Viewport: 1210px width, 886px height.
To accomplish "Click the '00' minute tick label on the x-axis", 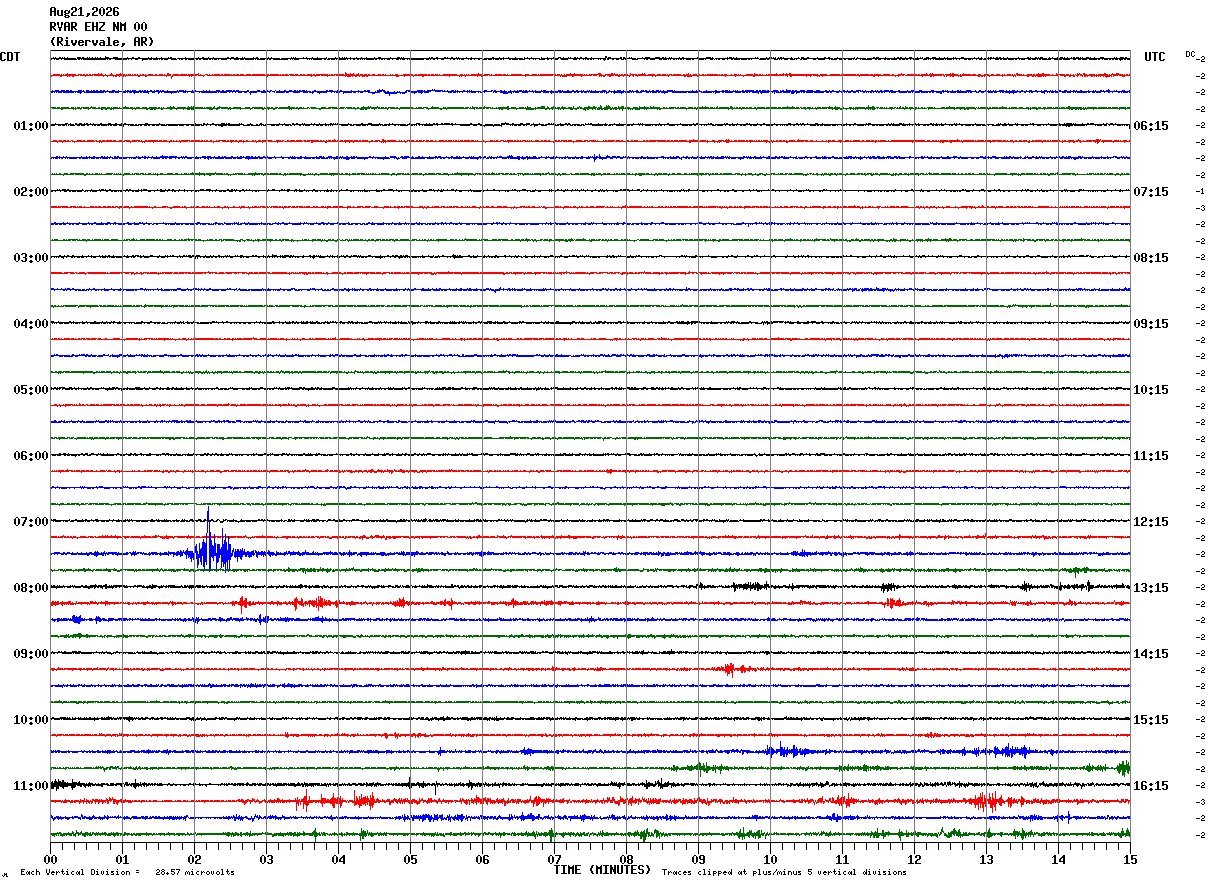I will tap(50, 859).
